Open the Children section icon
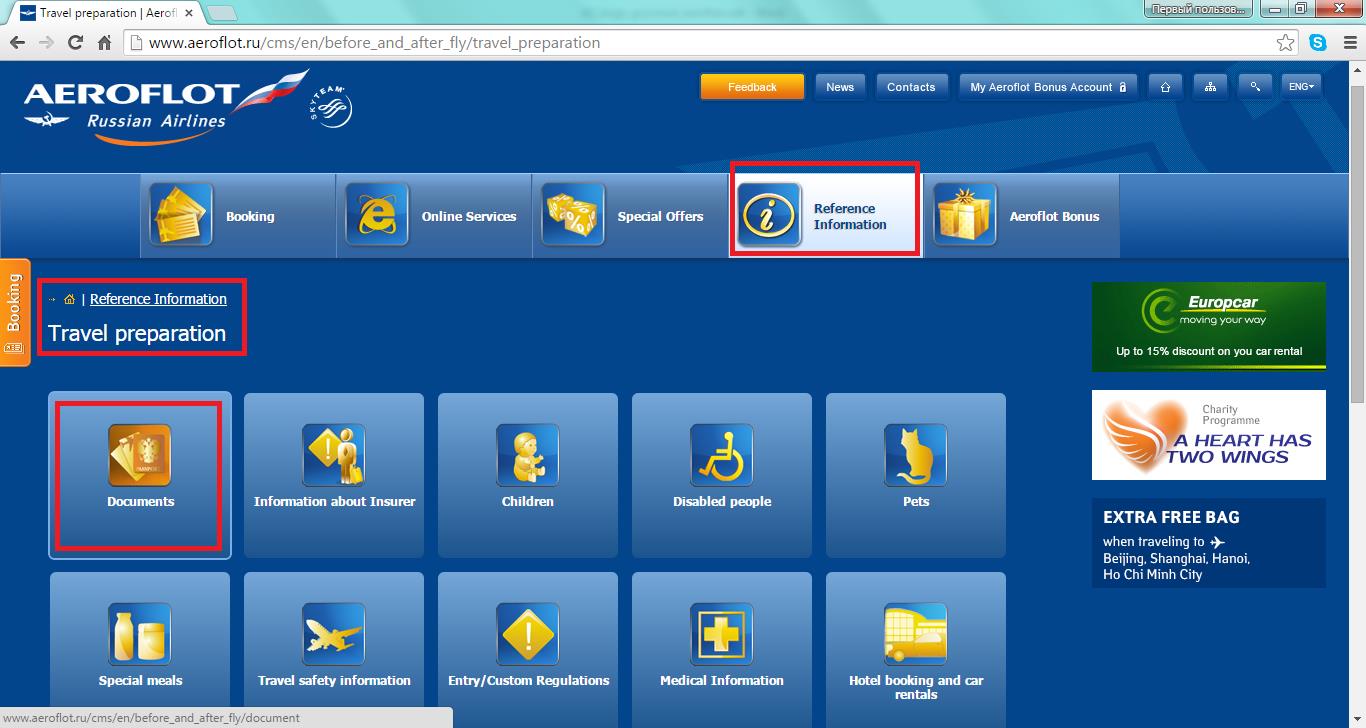 [528, 455]
